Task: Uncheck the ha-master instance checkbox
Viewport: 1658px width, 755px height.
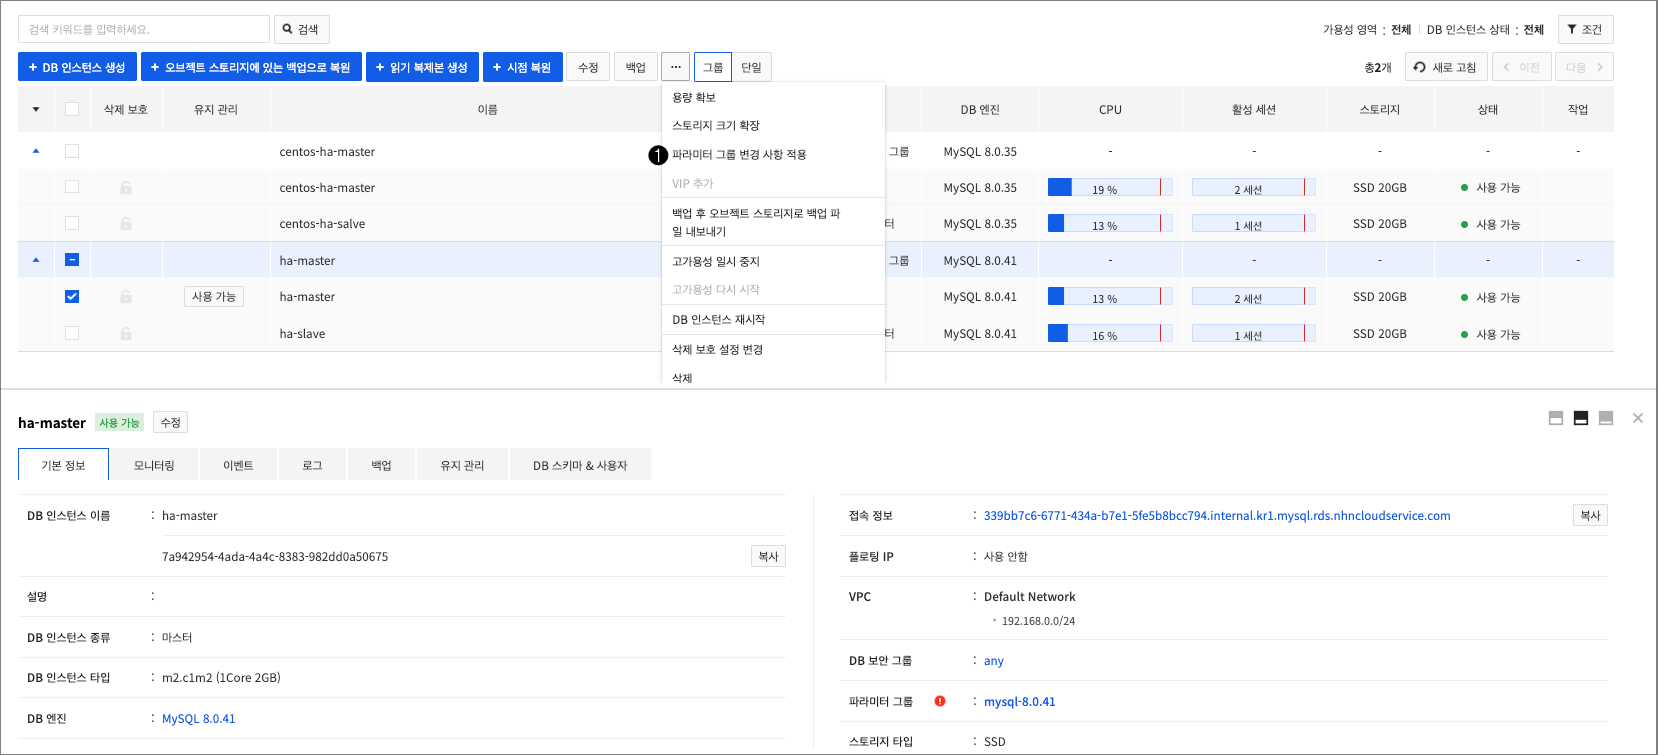Action: coord(72,296)
